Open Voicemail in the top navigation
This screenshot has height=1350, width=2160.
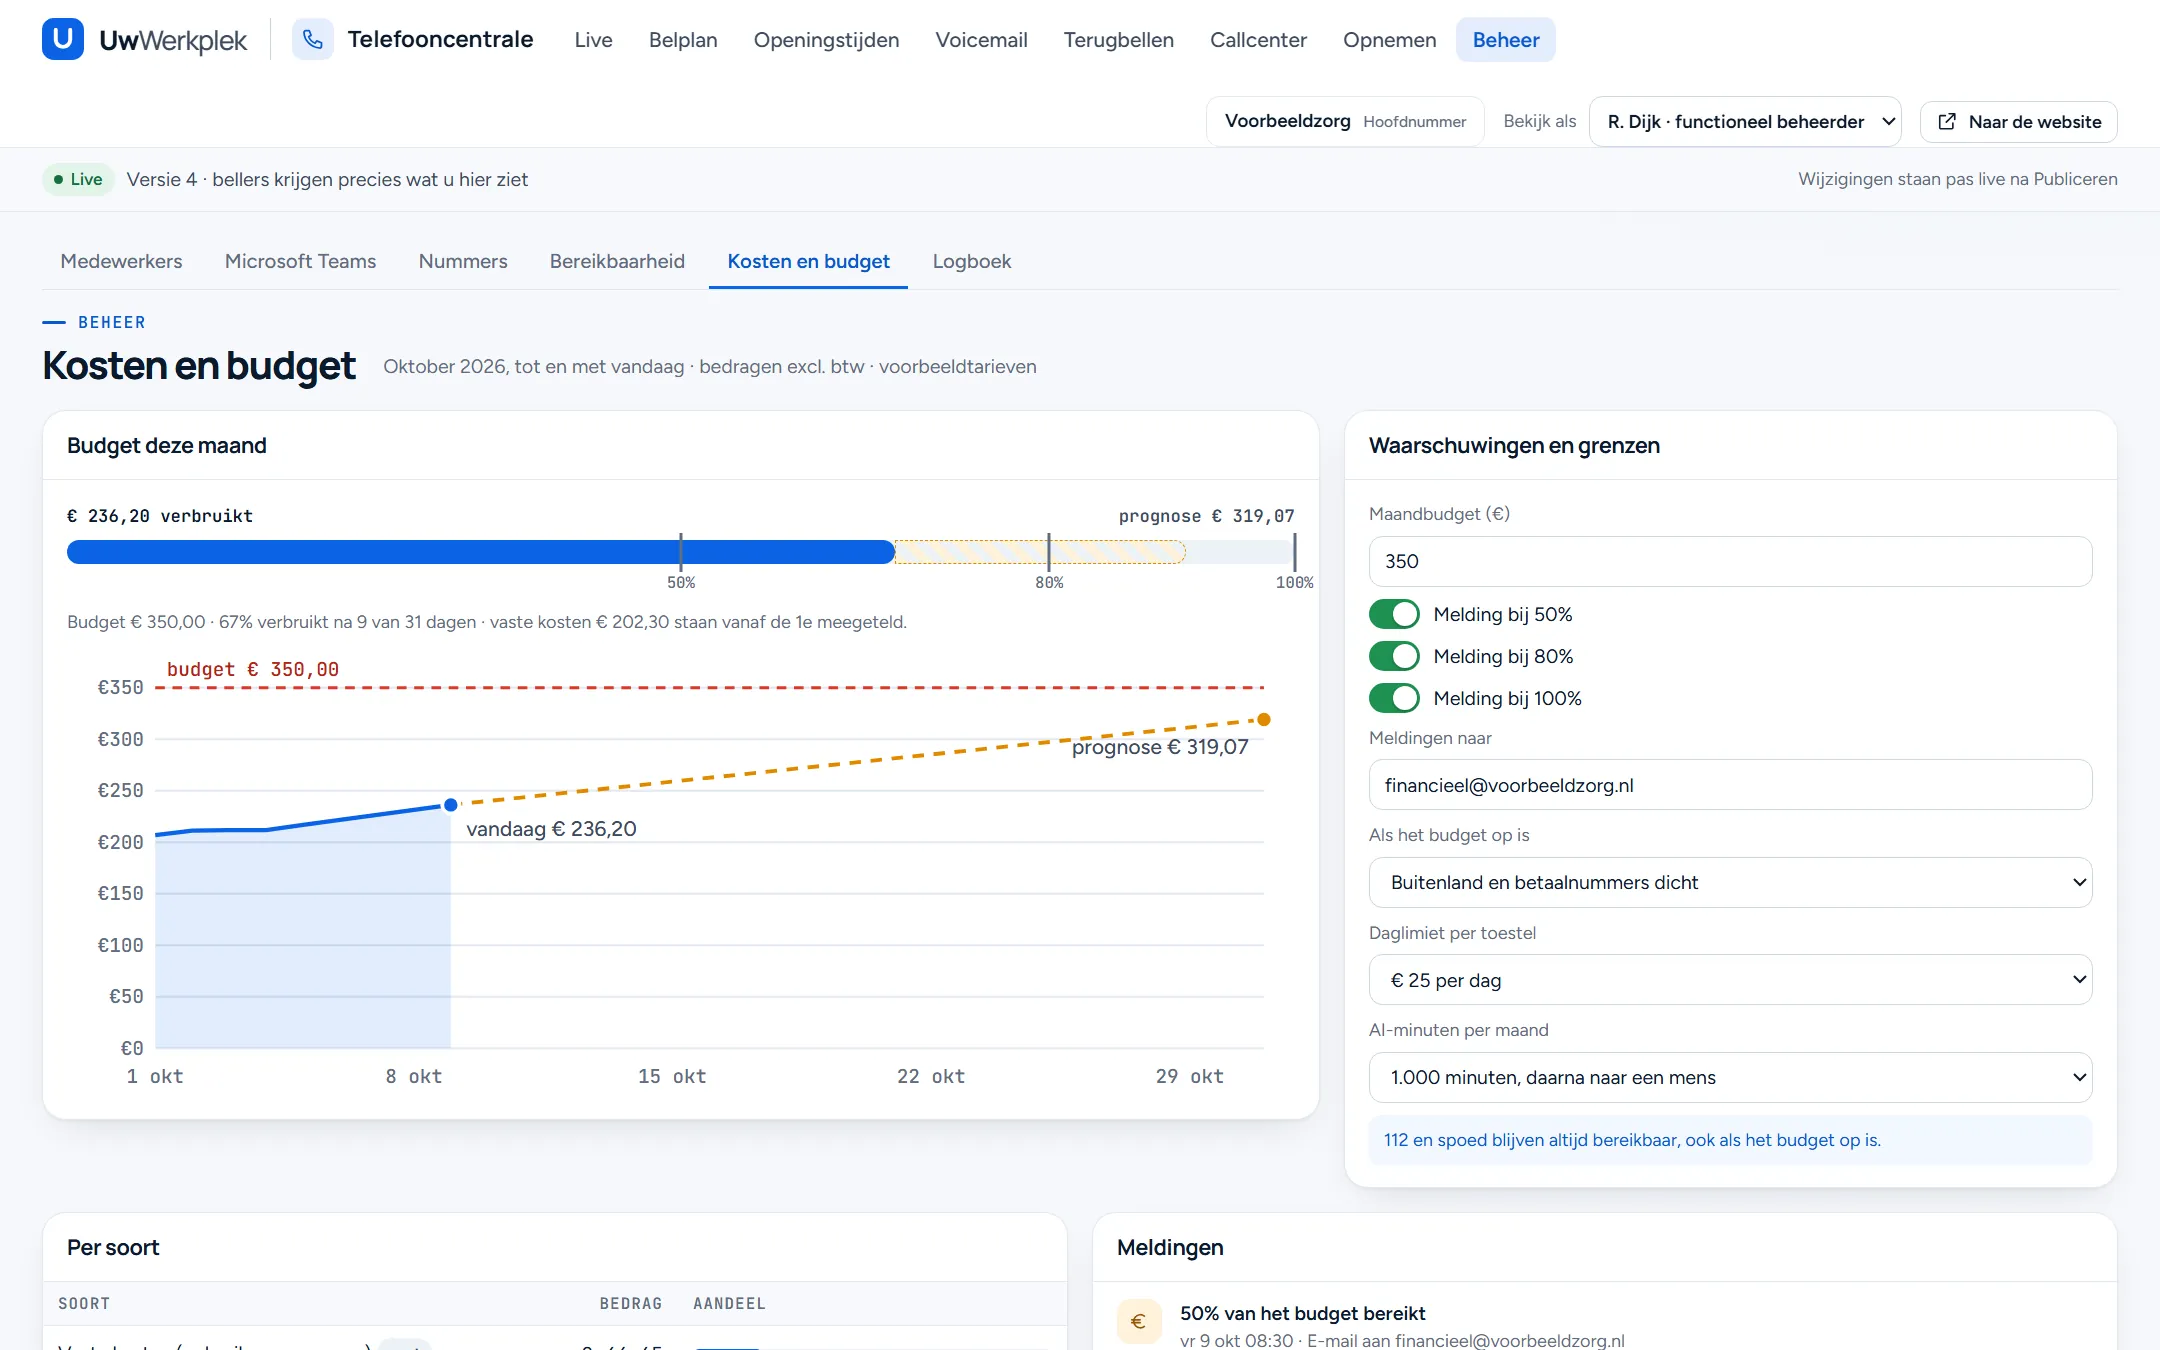pos(981,40)
